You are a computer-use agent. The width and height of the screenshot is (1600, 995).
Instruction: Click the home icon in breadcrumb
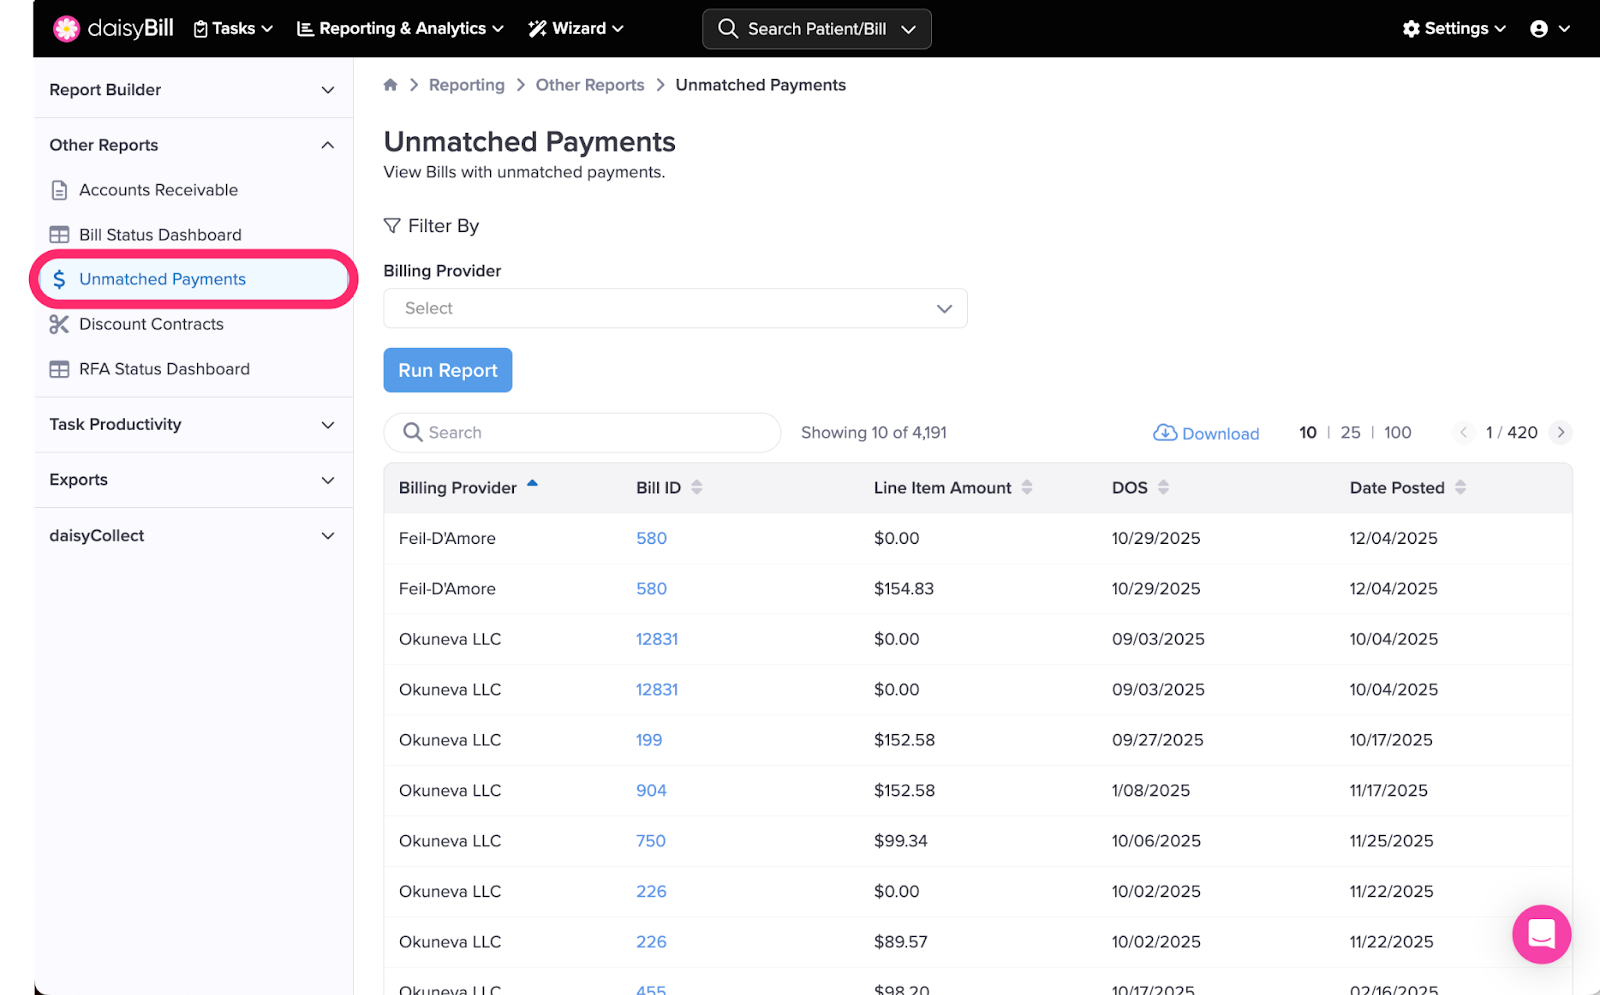390,85
